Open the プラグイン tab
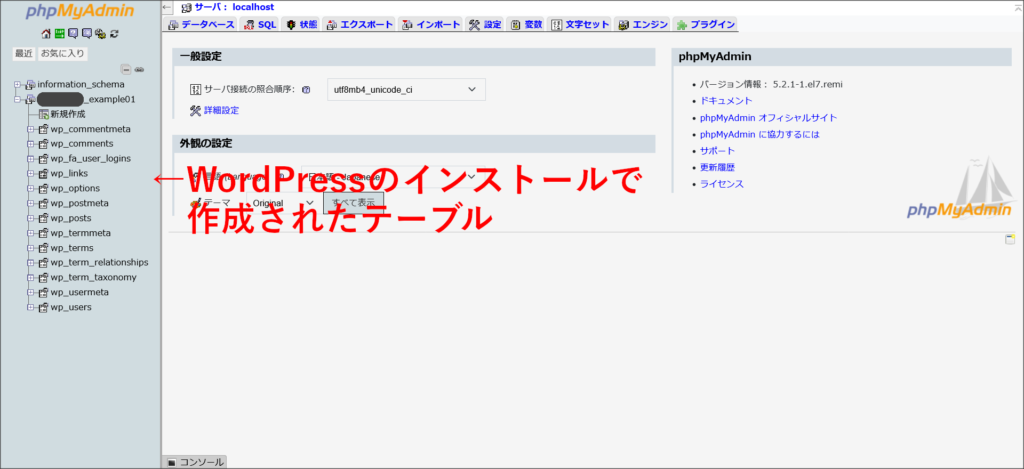This screenshot has height=469, width=1024. click(705, 25)
